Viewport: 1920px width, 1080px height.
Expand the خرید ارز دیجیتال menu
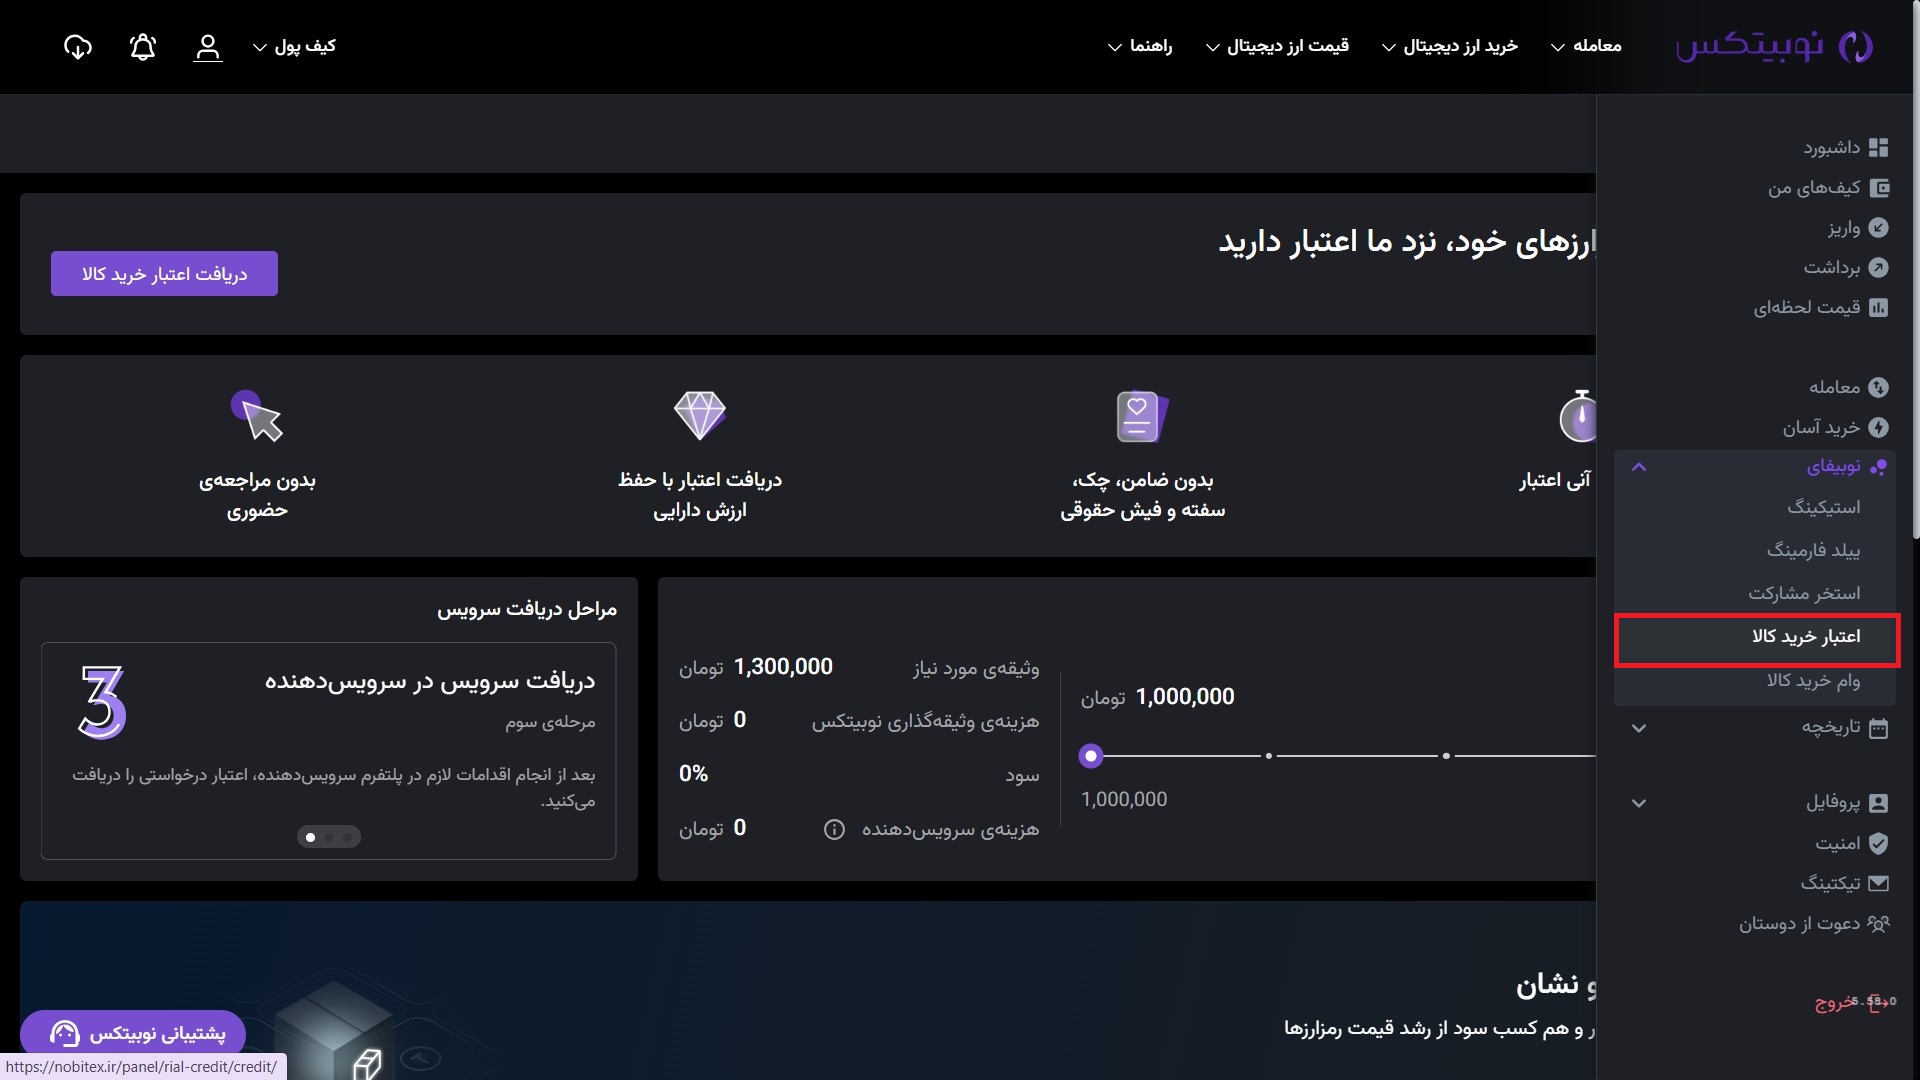coord(1450,47)
